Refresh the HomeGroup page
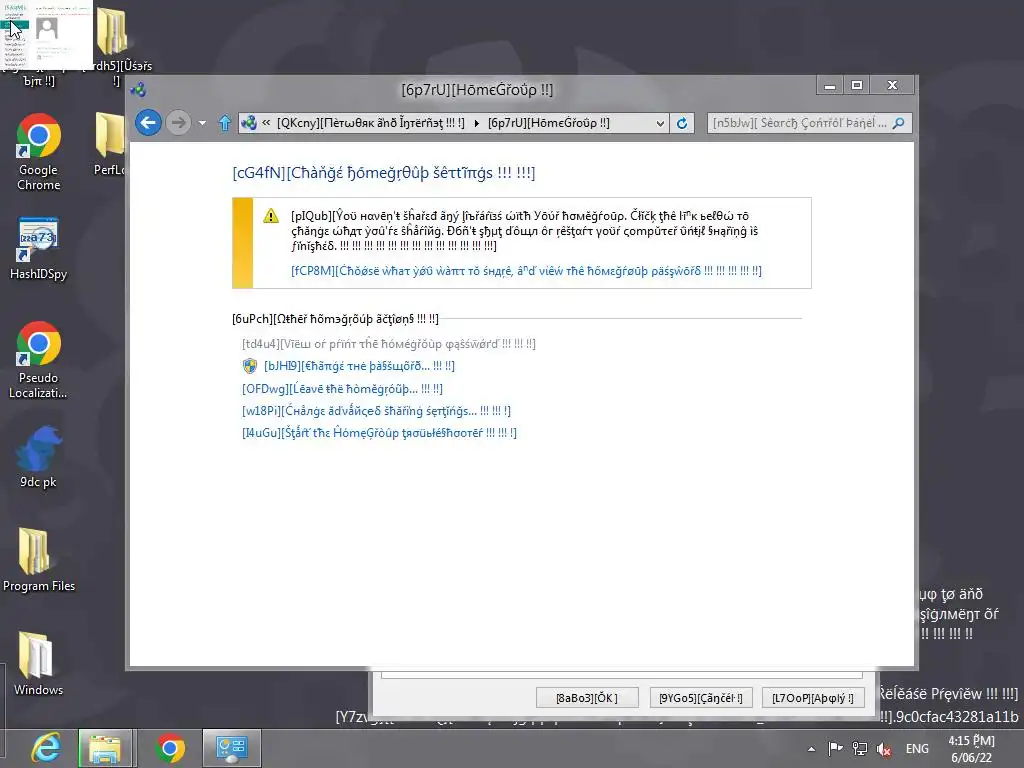This screenshot has width=1024, height=768. click(682, 123)
